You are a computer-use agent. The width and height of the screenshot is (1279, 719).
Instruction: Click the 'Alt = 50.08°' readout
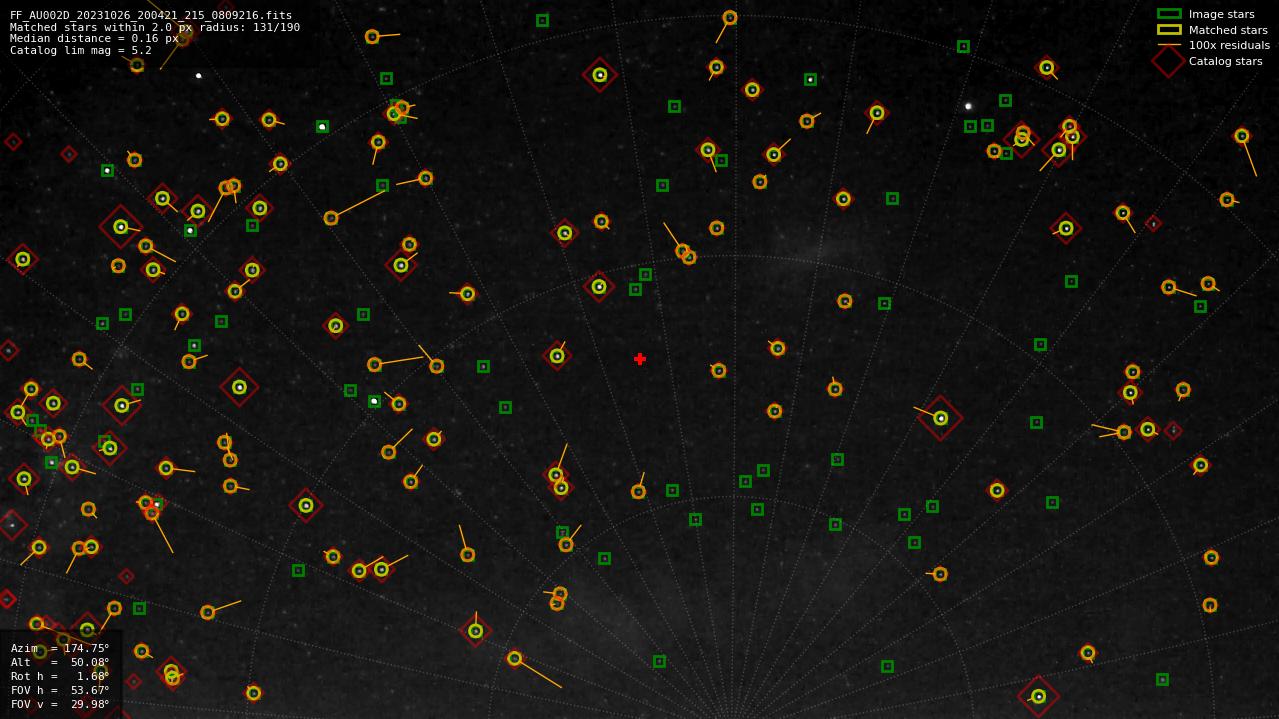click(60, 662)
